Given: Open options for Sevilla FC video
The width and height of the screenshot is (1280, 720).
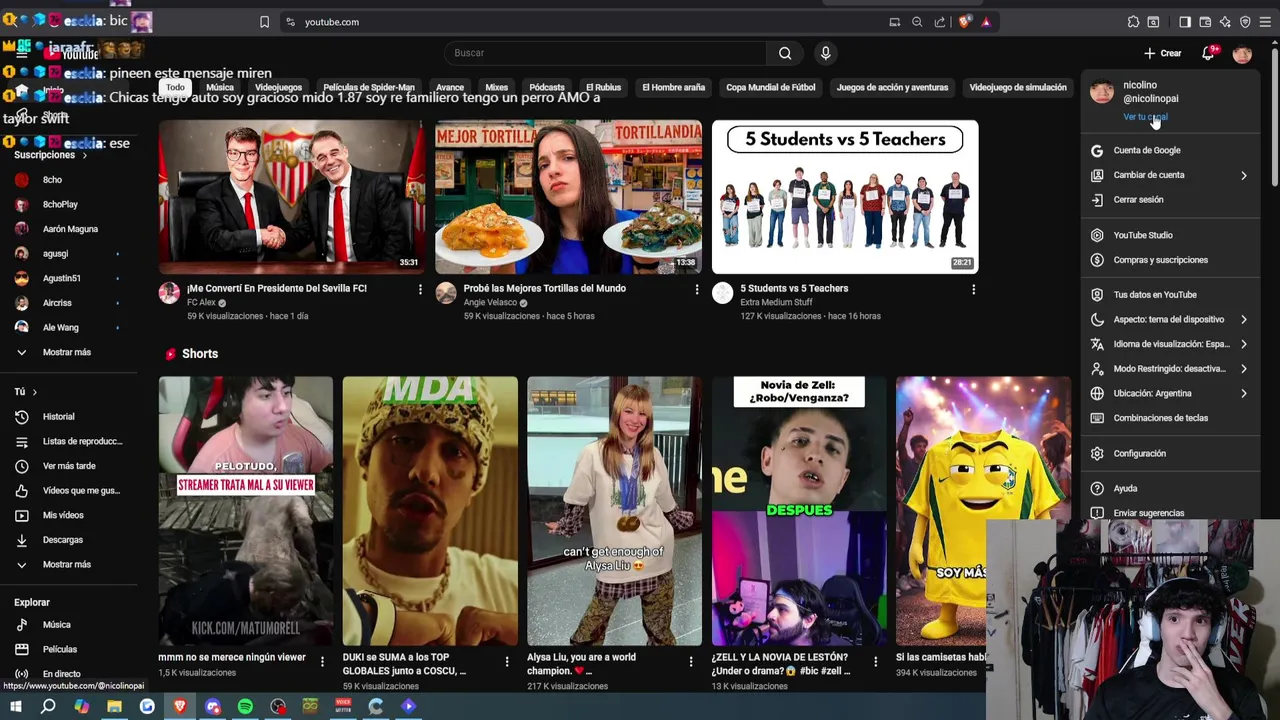Looking at the screenshot, I should (420, 289).
